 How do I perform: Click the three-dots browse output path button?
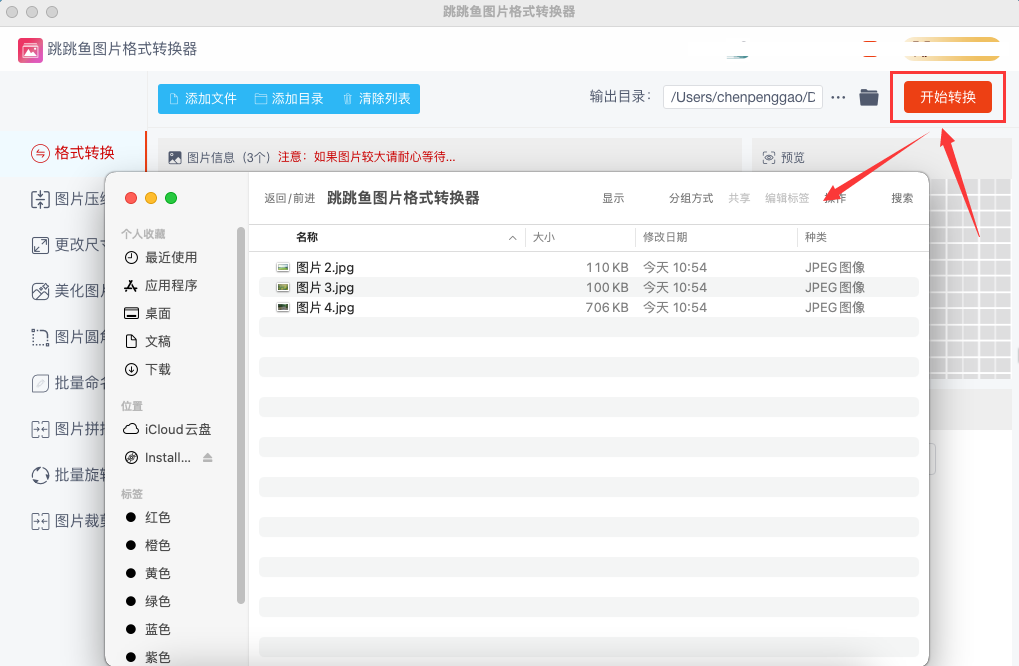click(x=838, y=97)
